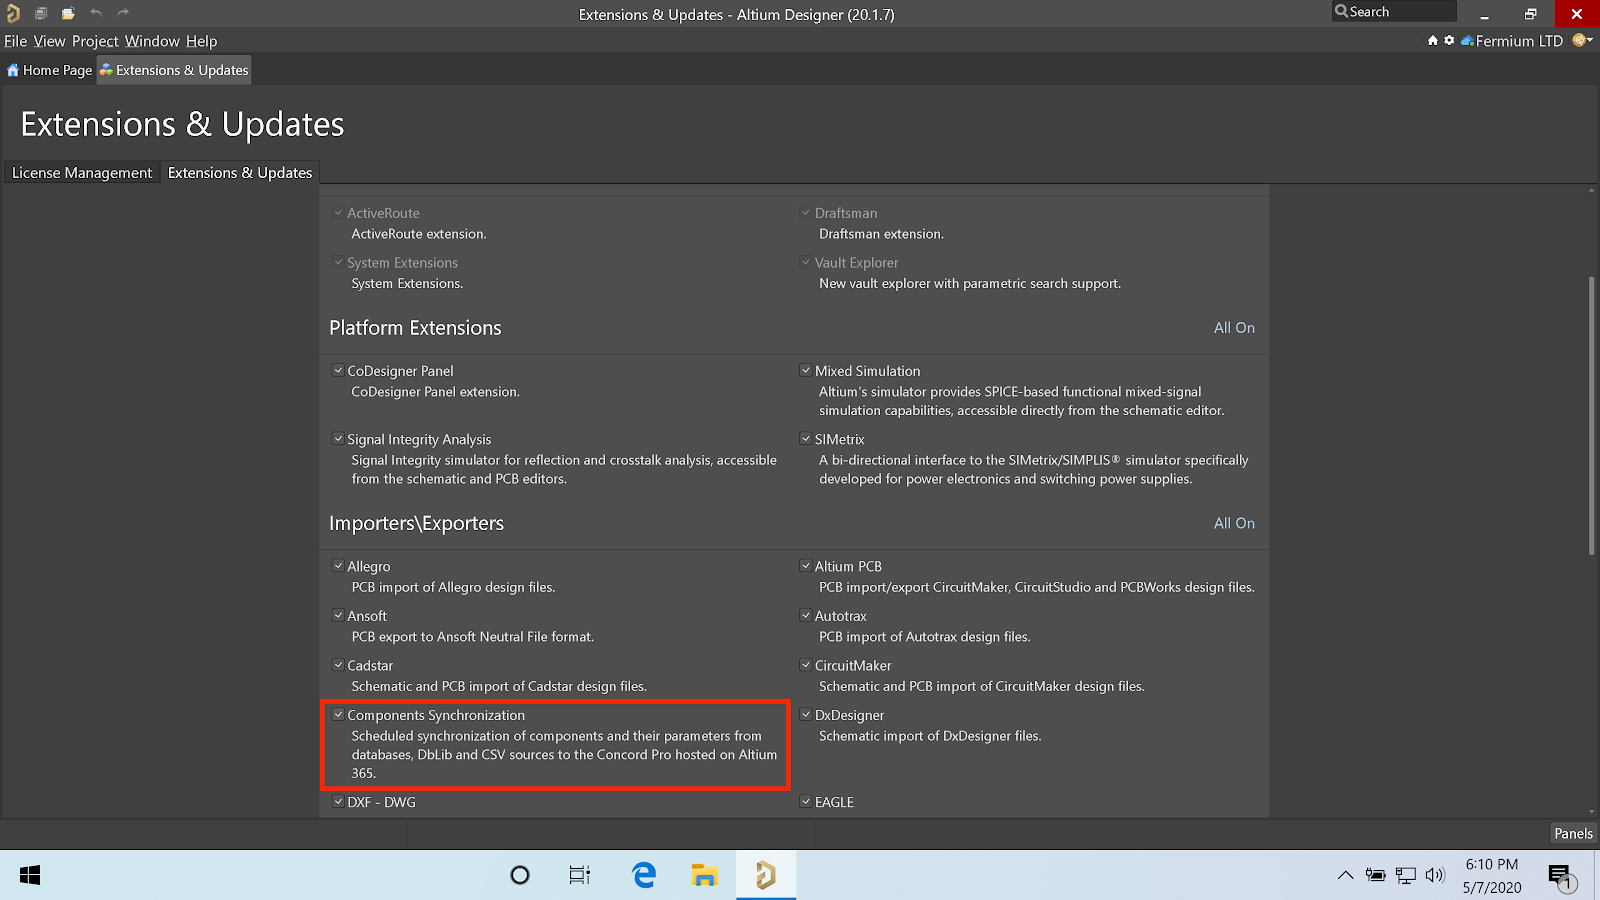1600x900 pixels.
Task: Open the File menu
Action: [15, 41]
